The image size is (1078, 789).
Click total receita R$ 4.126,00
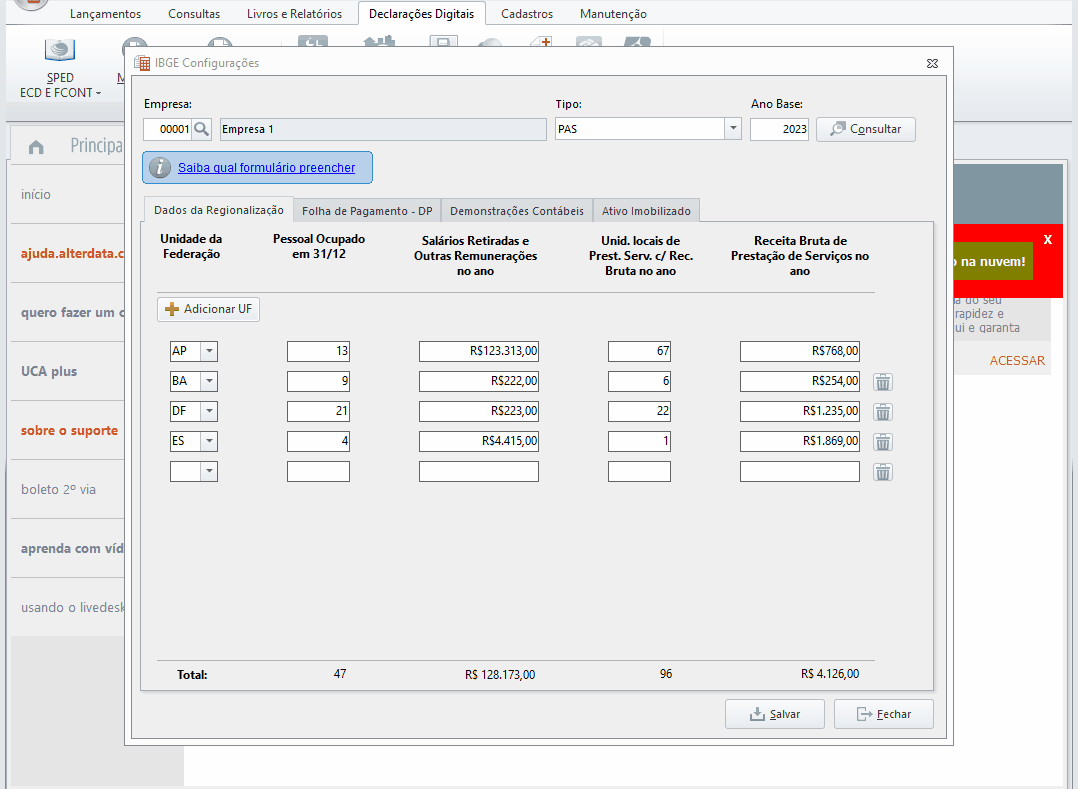tap(830, 674)
